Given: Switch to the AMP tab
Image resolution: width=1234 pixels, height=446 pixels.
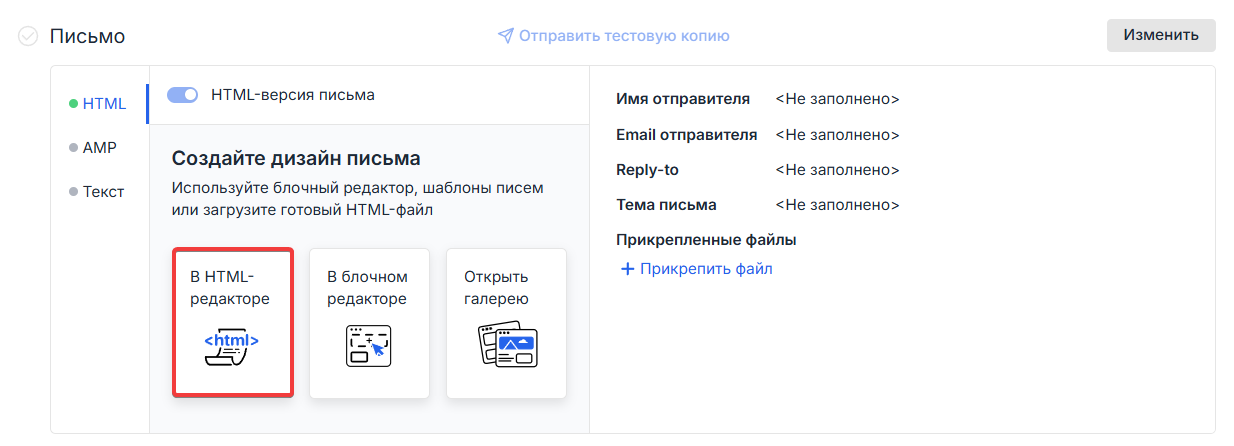Looking at the screenshot, I should click(93, 147).
